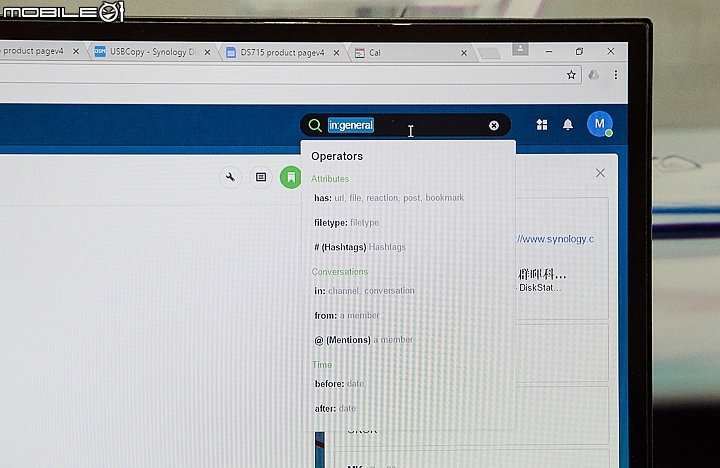720x468 pixels.
Task: Click the Time heading
Action: pos(322,365)
